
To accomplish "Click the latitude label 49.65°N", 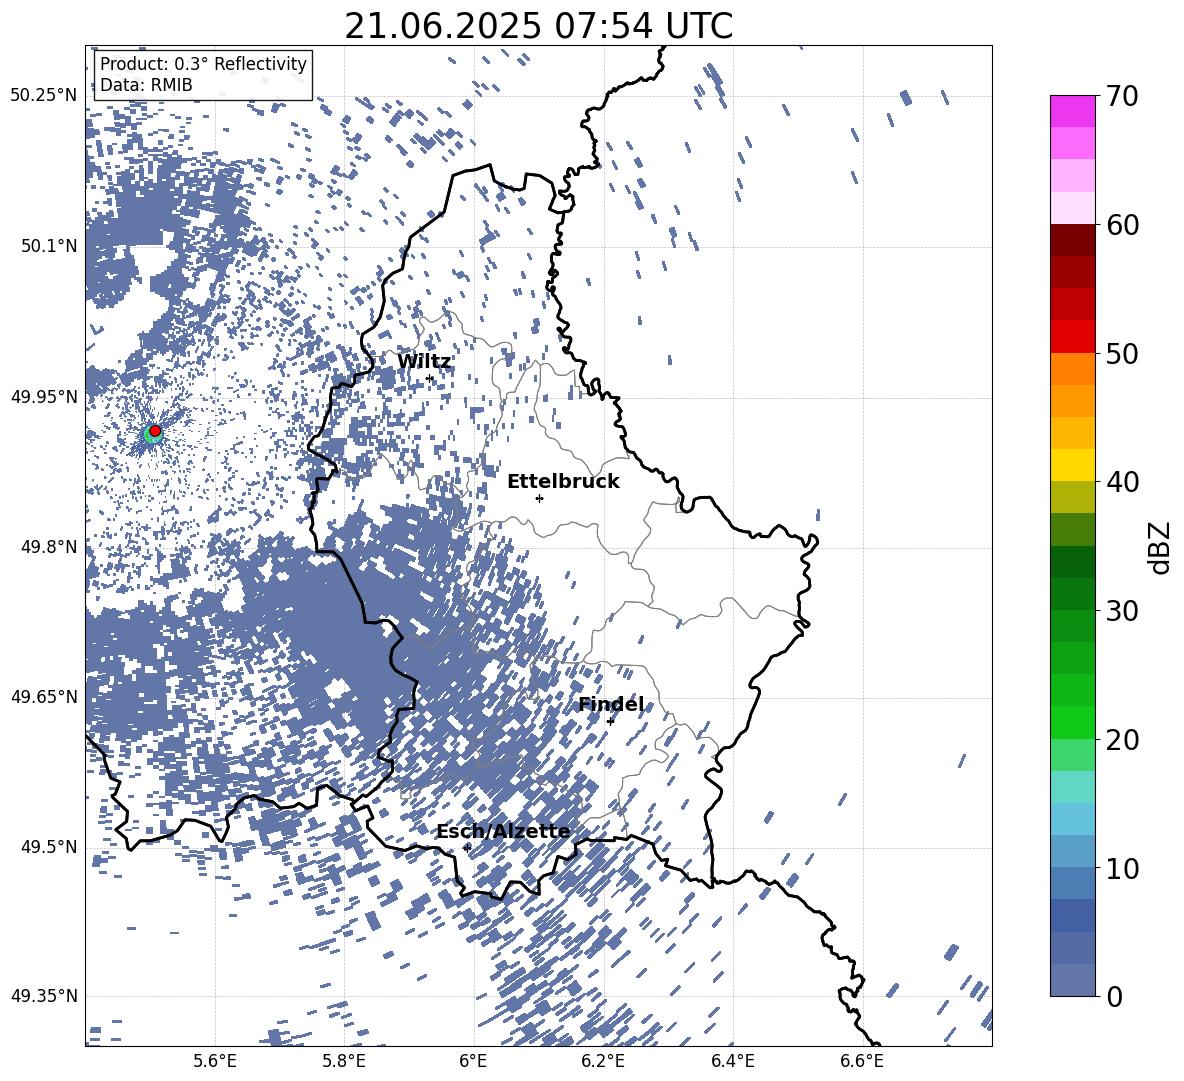I will [x=44, y=697].
